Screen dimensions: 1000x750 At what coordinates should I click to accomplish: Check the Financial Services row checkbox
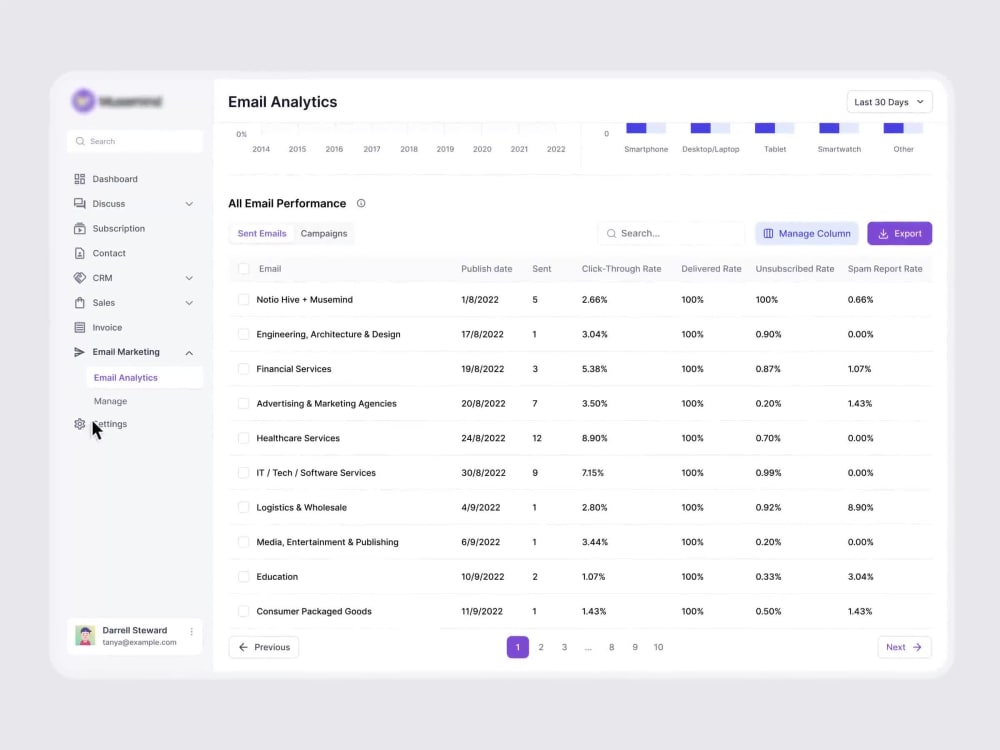point(244,369)
